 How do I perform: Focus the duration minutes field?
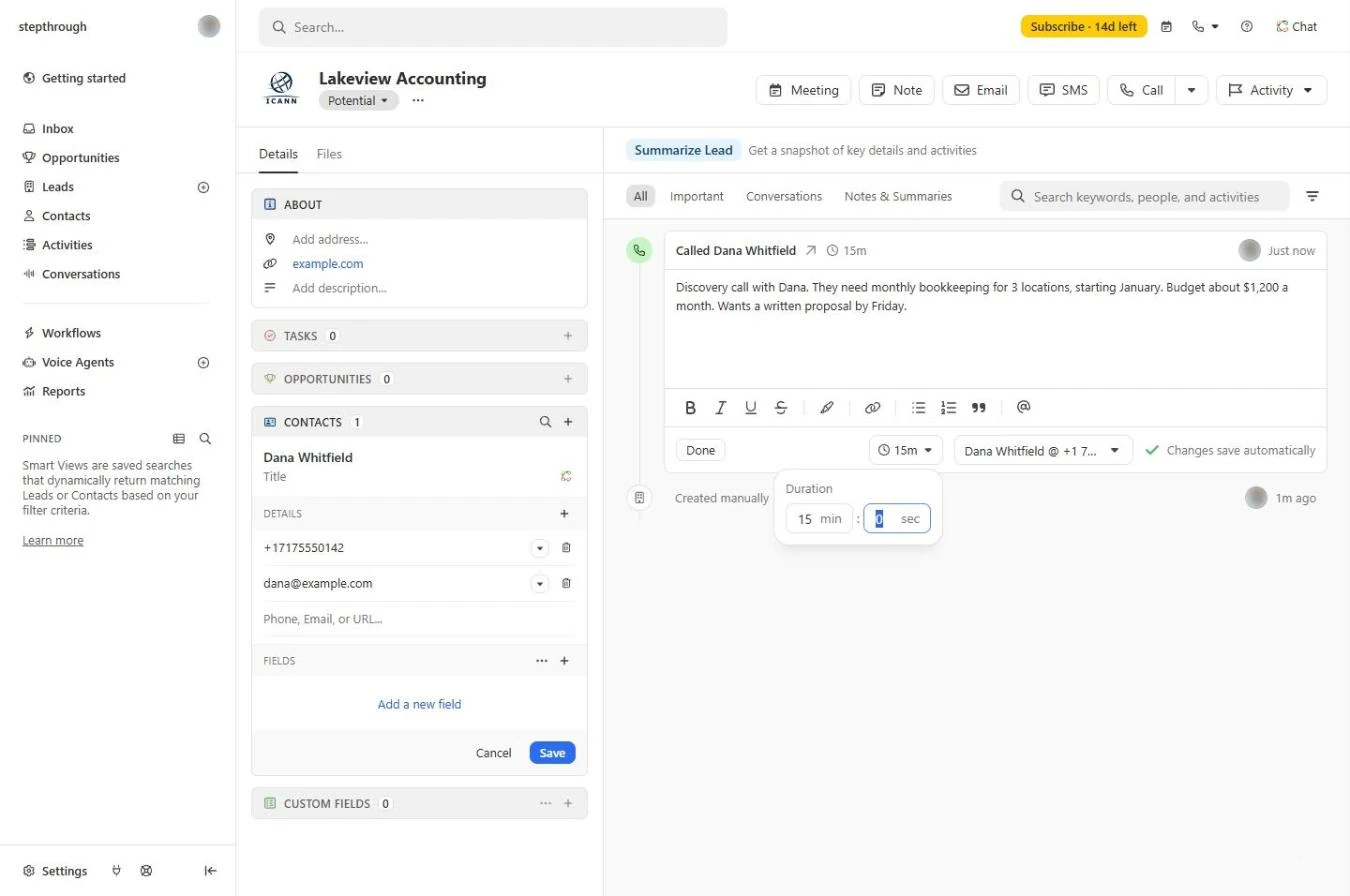[x=818, y=519]
